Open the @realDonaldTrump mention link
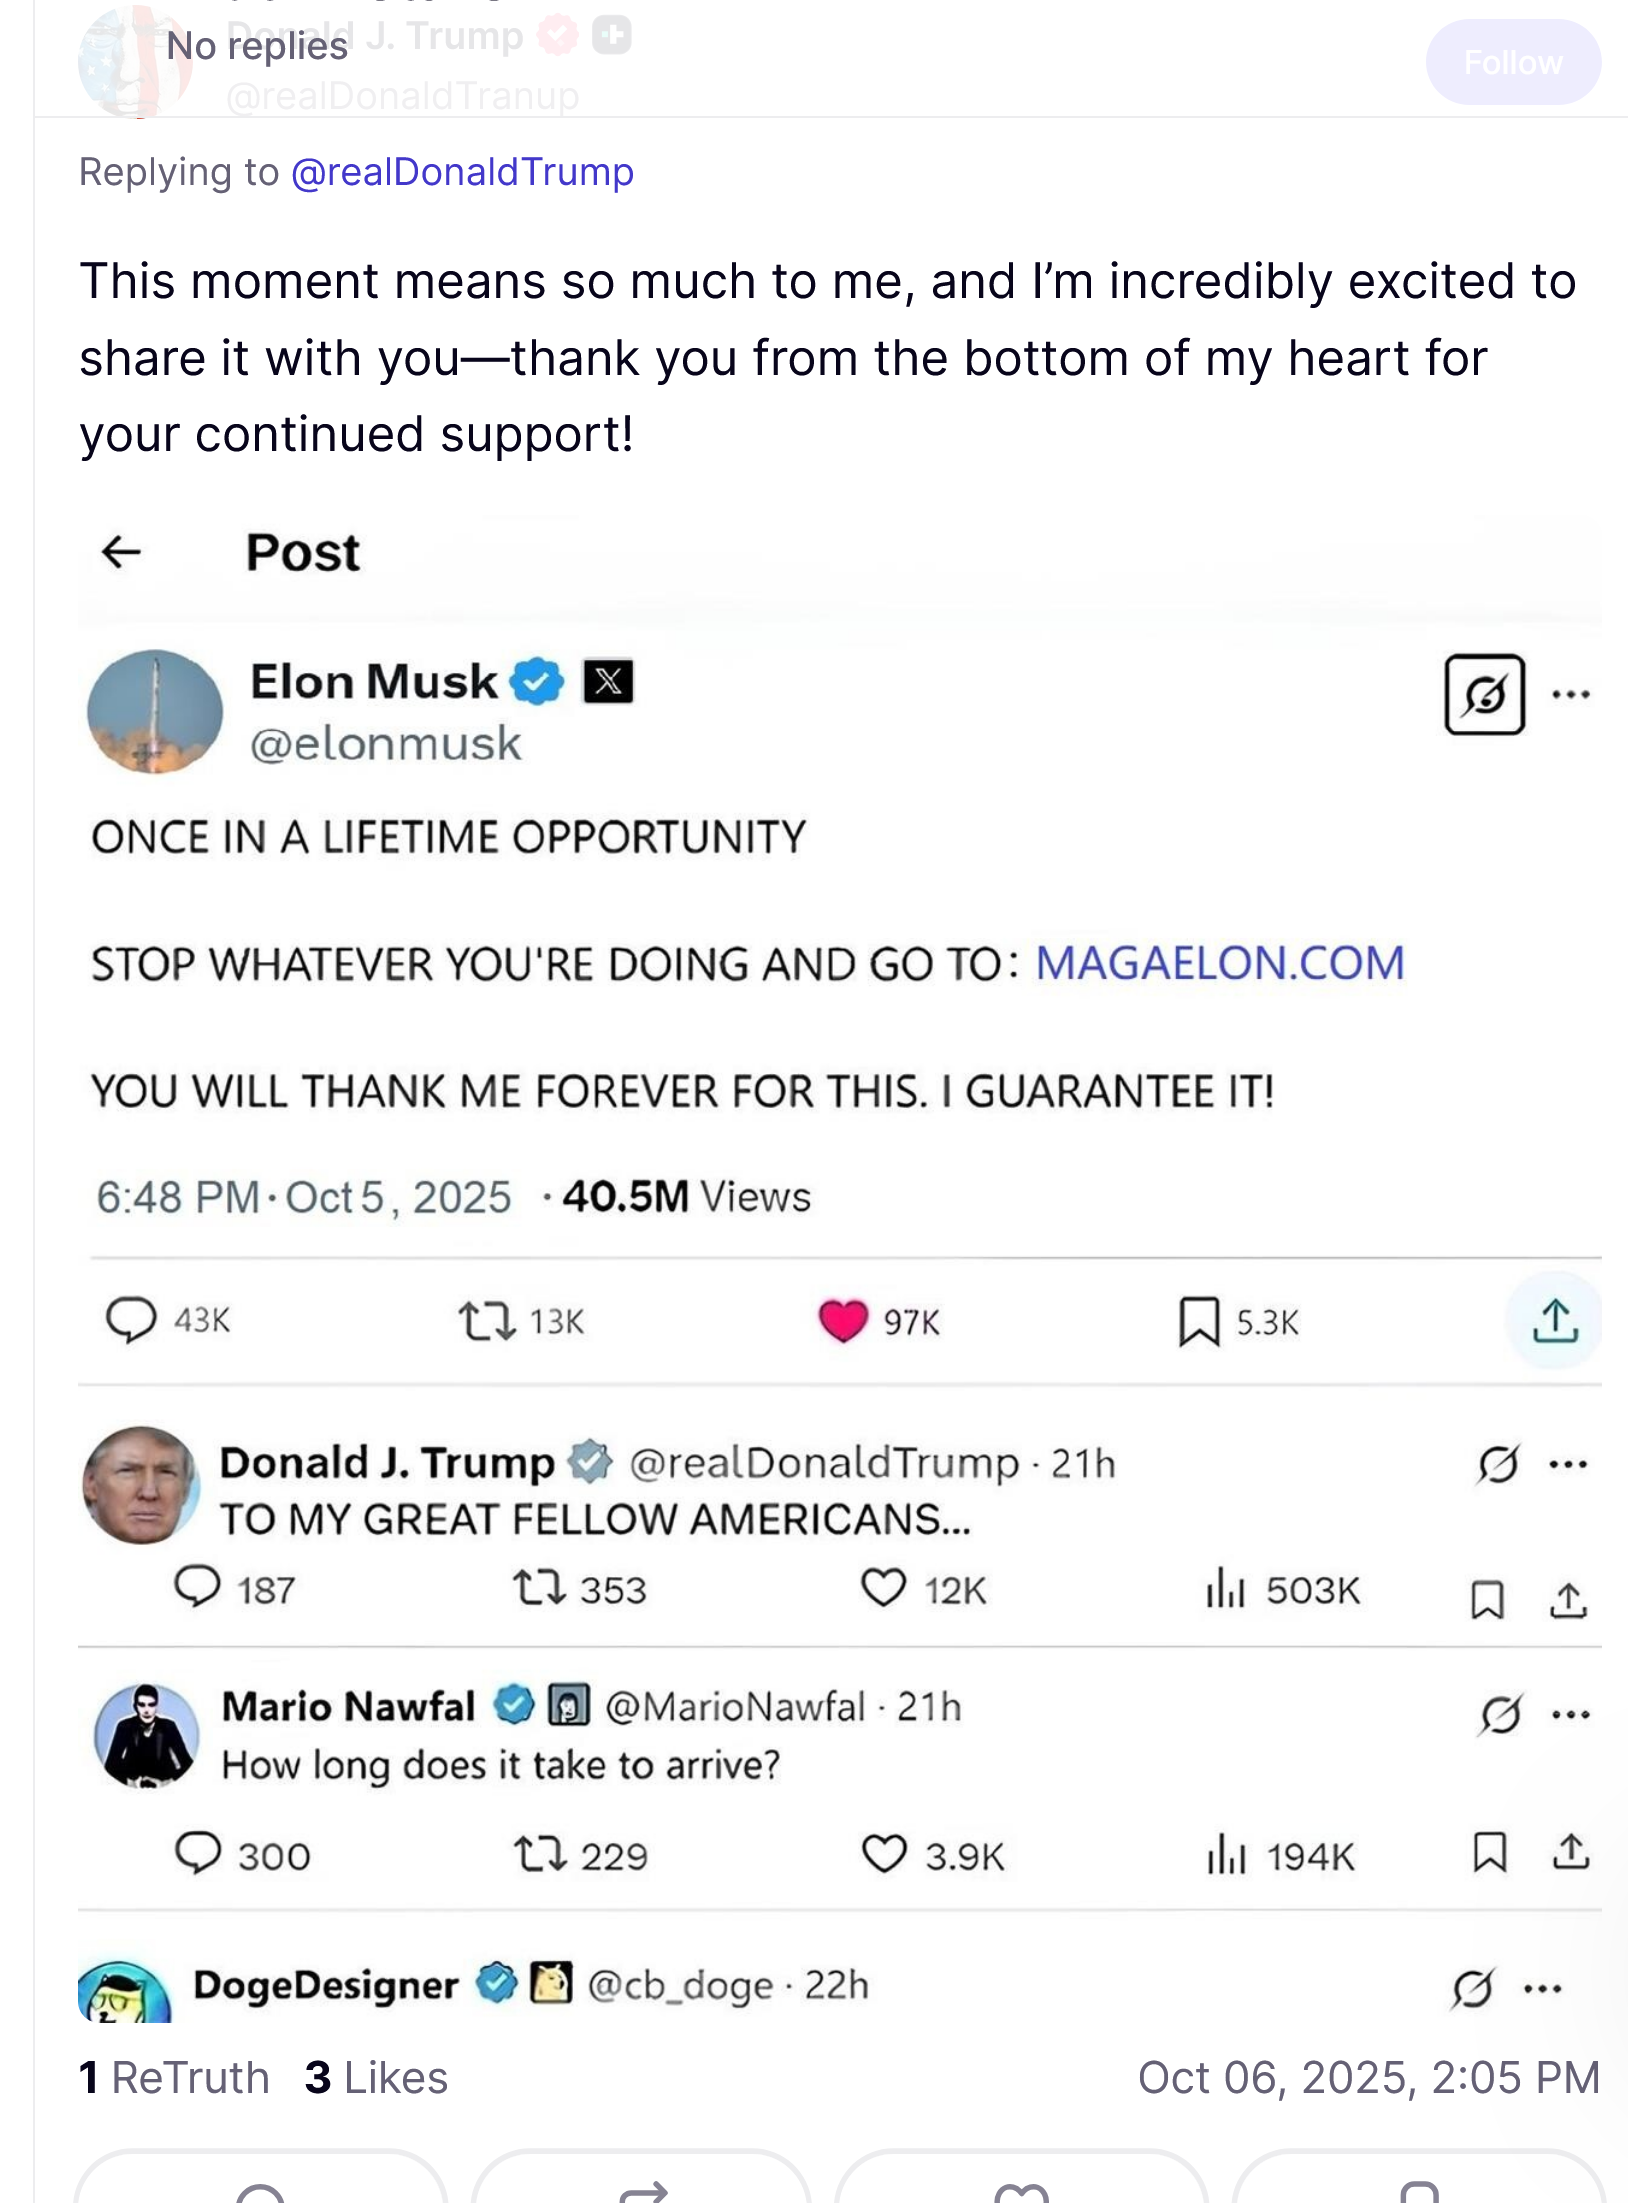The height and width of the screenshot is (2203, 1628). pyautogui.click(x=462, y=172)
